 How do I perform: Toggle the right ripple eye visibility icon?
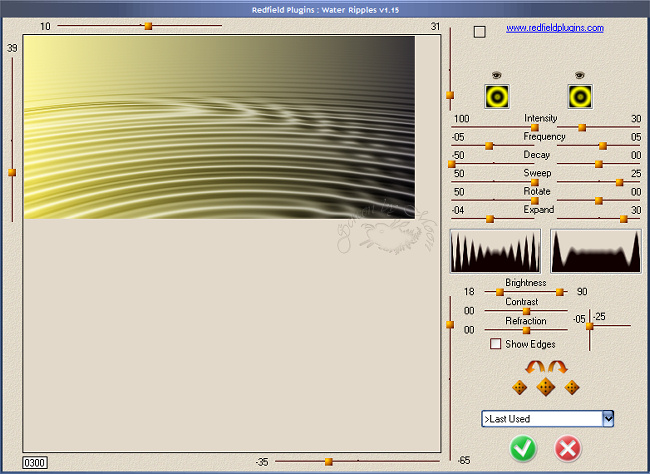[x=580, y=75]
